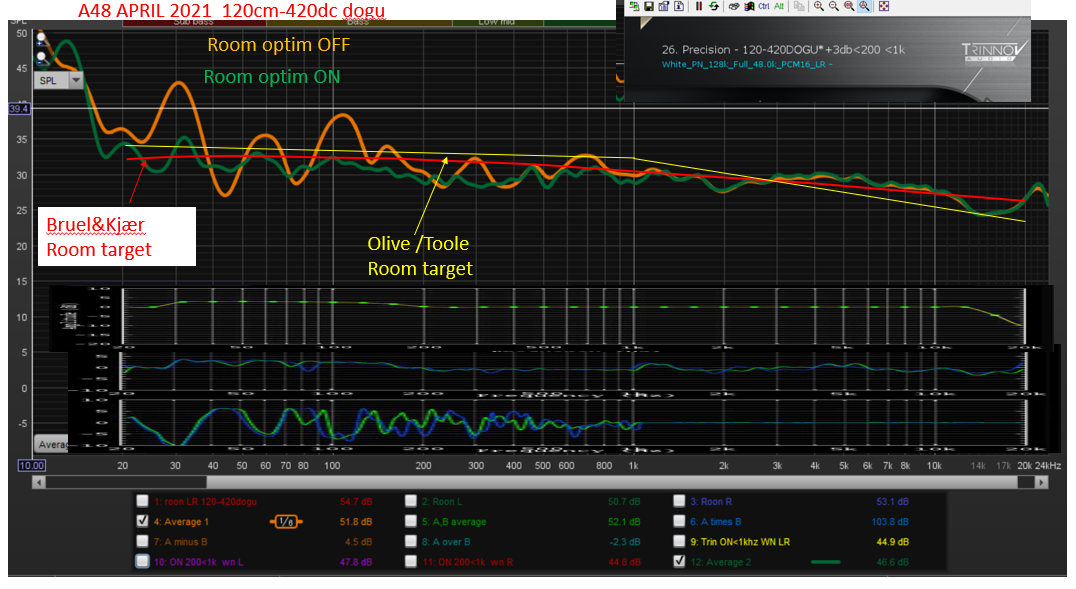Click the green refresh arrows icon
Image resolution: width=1076 pixels, height=589 pixels.
pyautogui.click(x=714, y=6)
